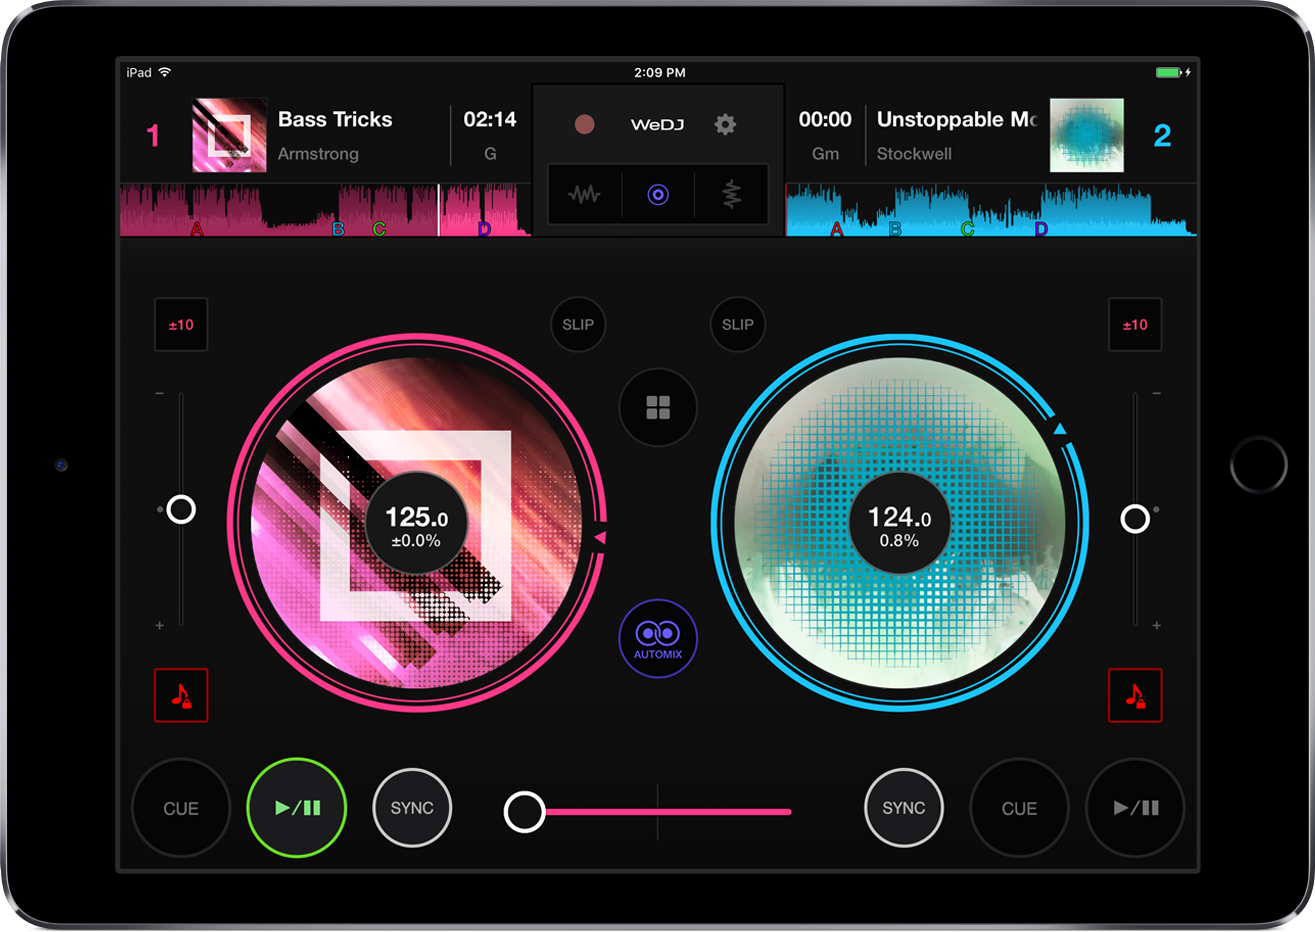Toggle the left deck key lock icon
The height and width of the screenshot is (932, 1315).
tap(181, 695)
